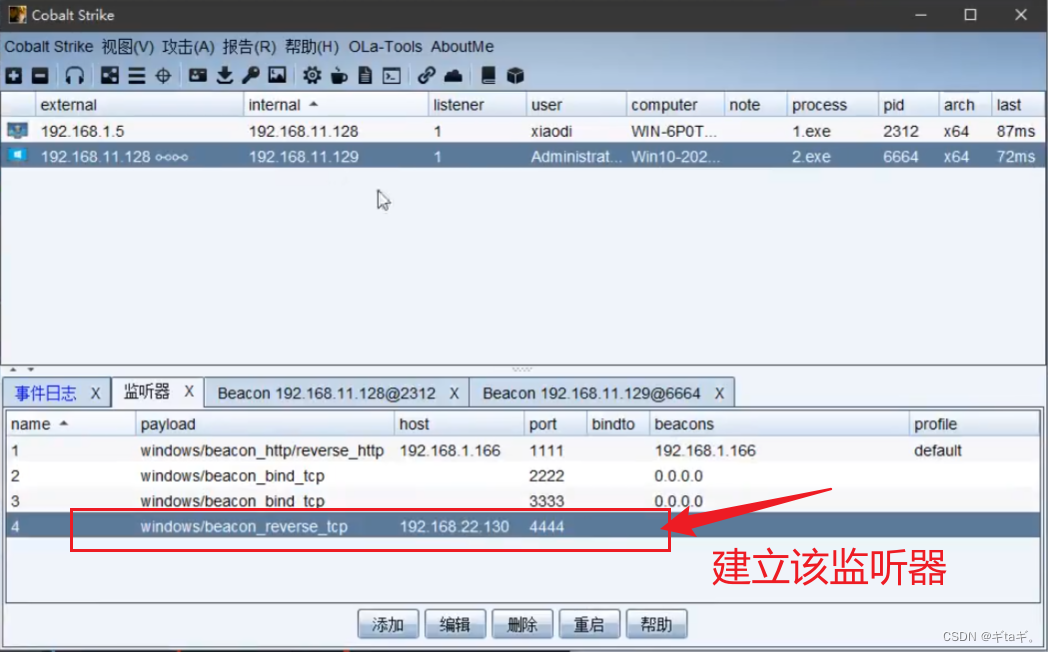Sort sessions by pid column header
The width and height of the screenshot is (1048, 652).
point(908,105)
